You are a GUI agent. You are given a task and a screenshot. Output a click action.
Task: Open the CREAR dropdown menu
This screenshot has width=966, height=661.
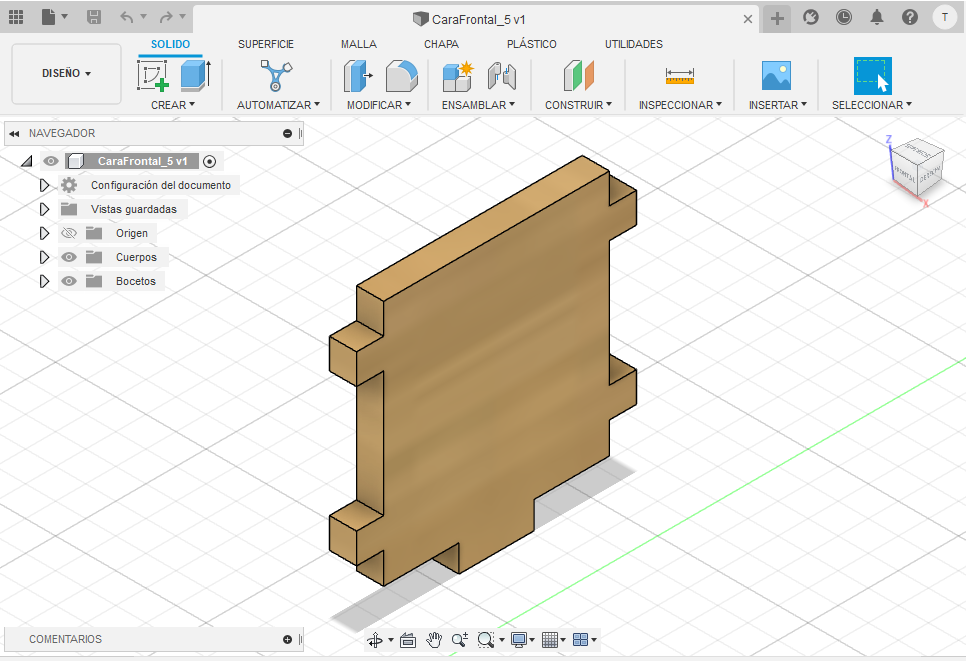(x=173, y=105)
